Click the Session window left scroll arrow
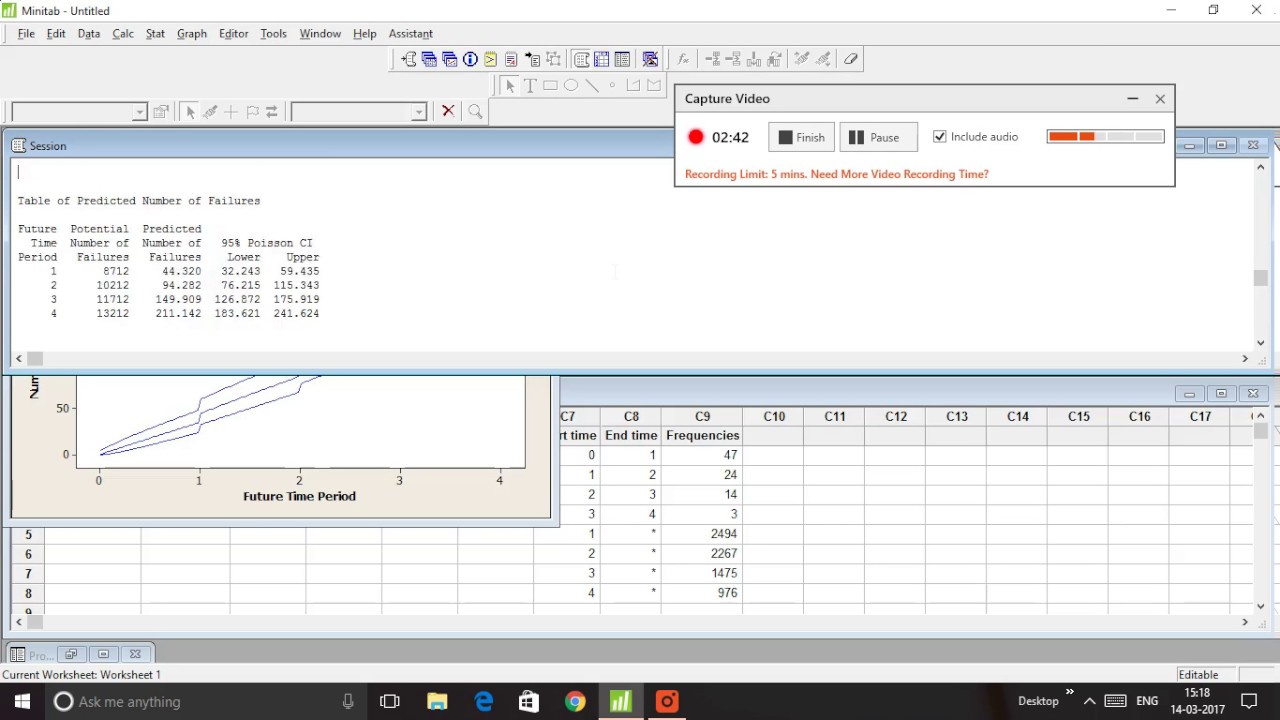The image size is (1280, 720). click(x=19, y=358)
